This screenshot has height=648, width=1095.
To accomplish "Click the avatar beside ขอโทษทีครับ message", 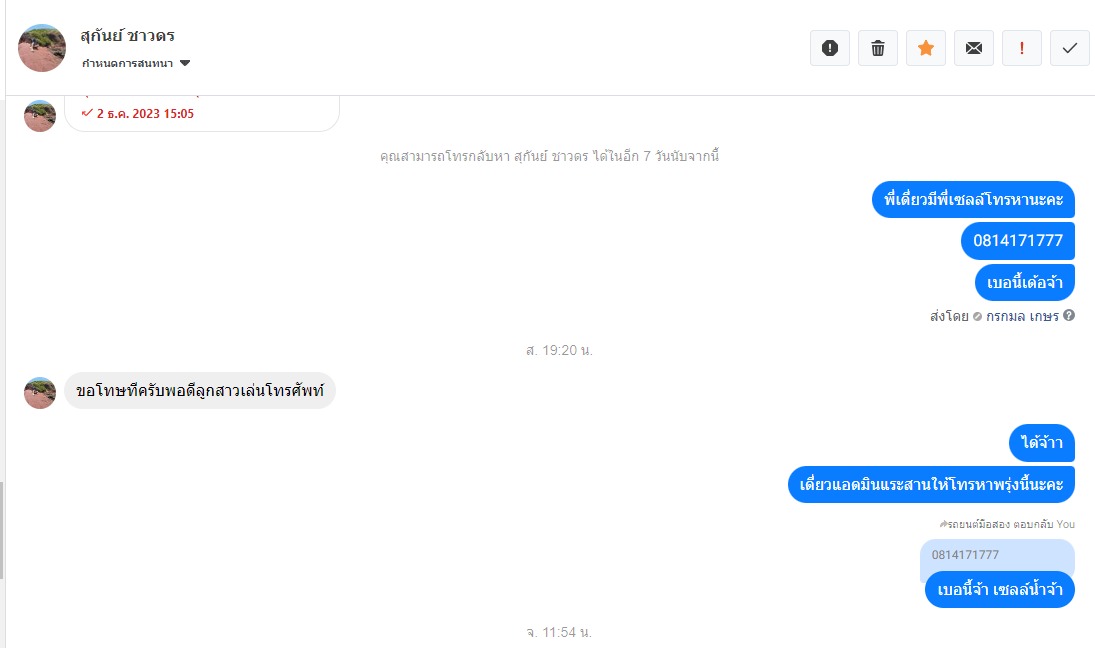I will pyautogui.click(x=40, y=393).
